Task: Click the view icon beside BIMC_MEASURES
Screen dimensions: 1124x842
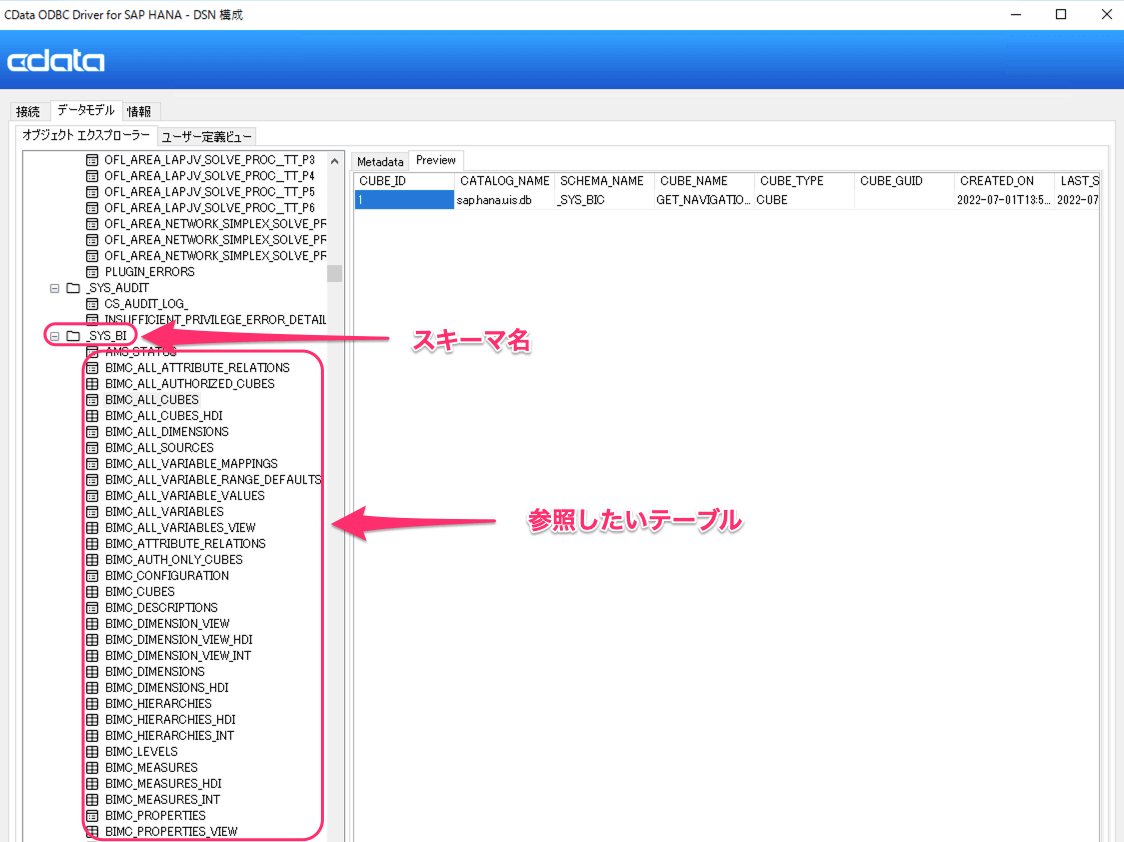Action: [x=92, y=767]
